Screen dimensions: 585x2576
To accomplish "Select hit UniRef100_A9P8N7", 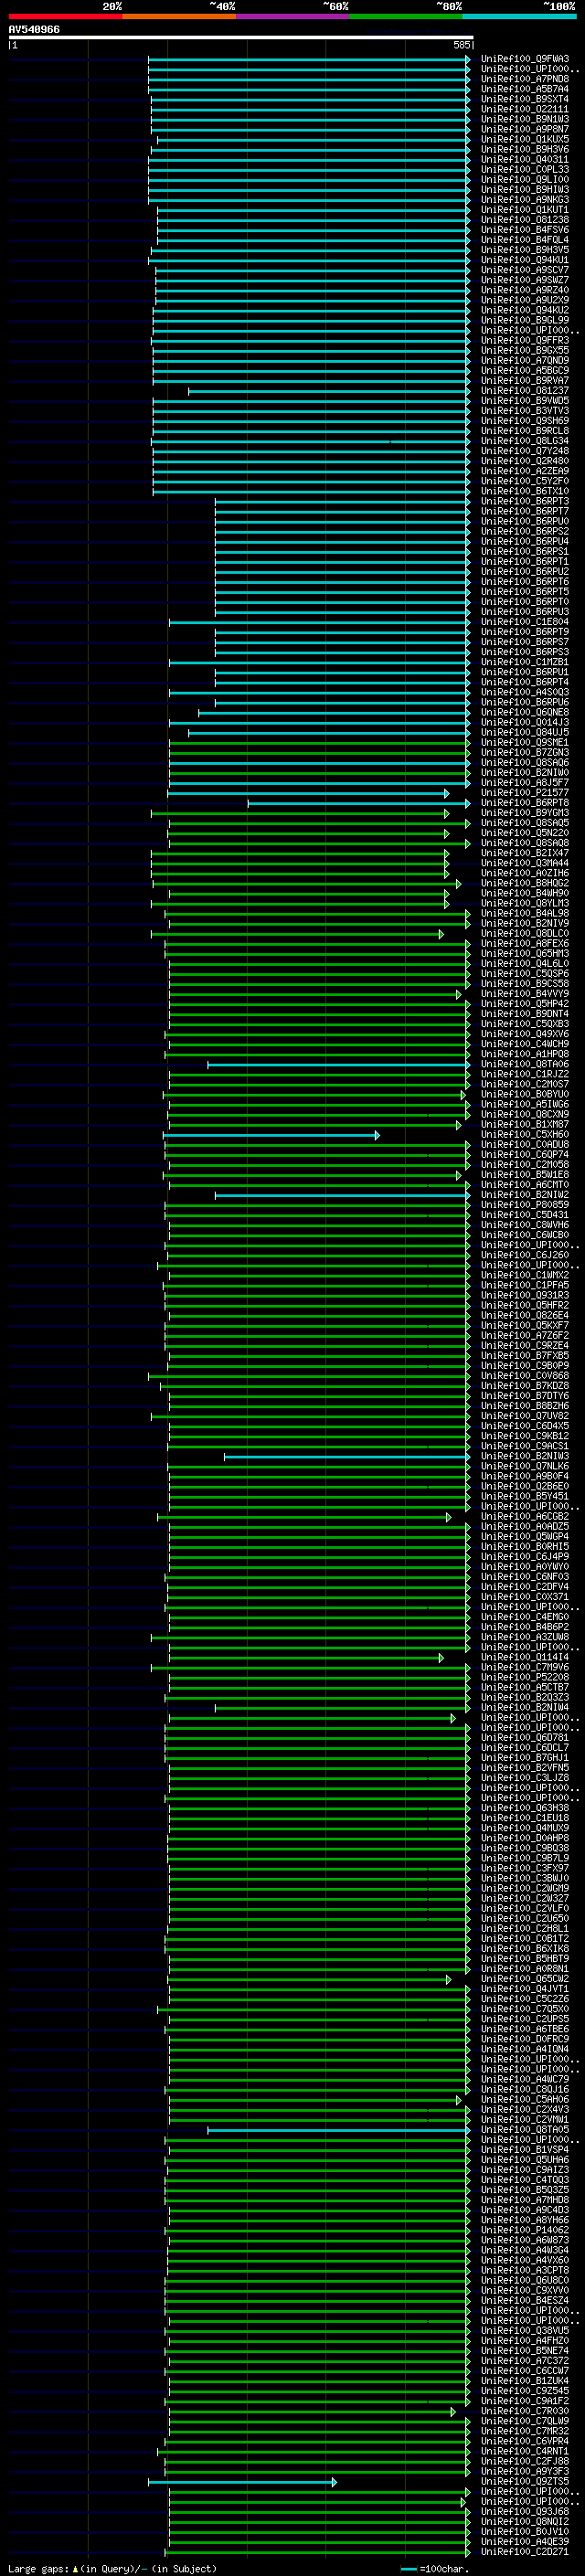I will tap(525, 129).
